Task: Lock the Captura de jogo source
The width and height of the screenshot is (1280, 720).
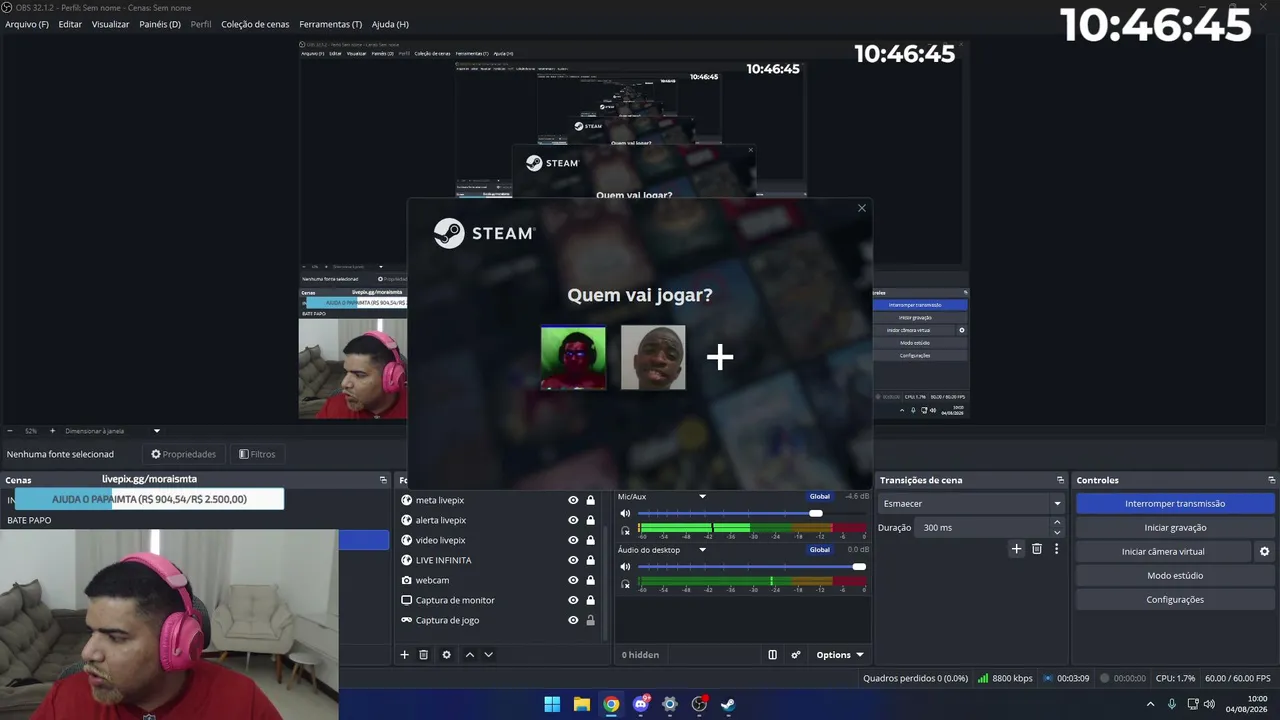Action: pos(590,620)
